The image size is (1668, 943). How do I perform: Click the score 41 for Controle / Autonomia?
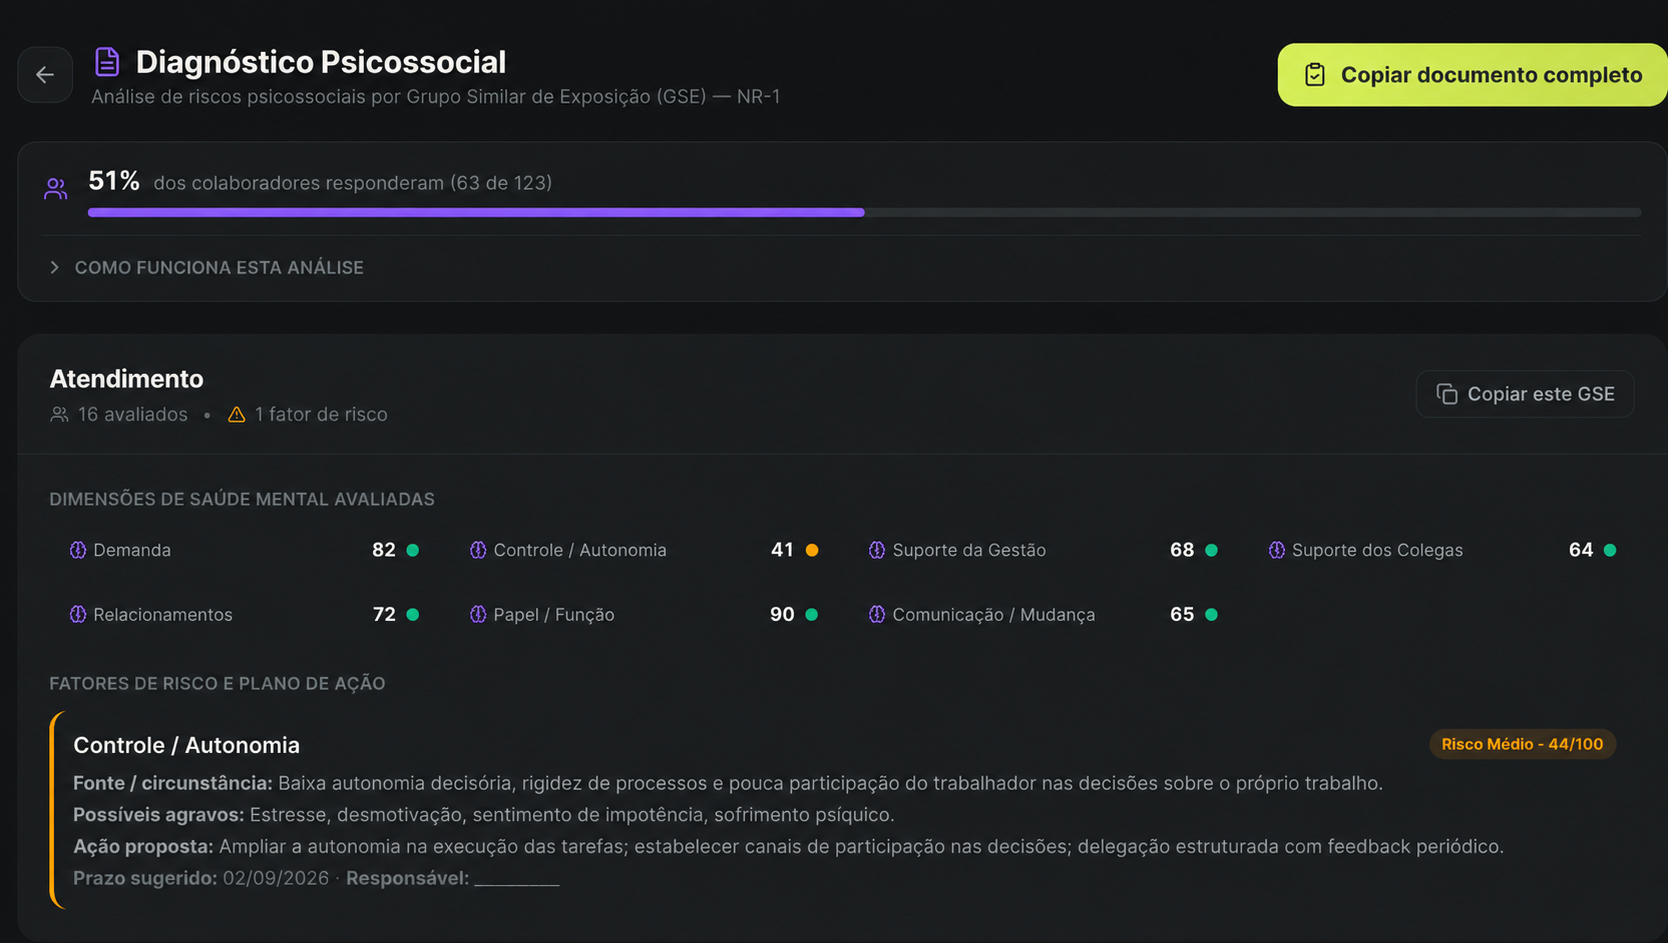tap(782, 550)
